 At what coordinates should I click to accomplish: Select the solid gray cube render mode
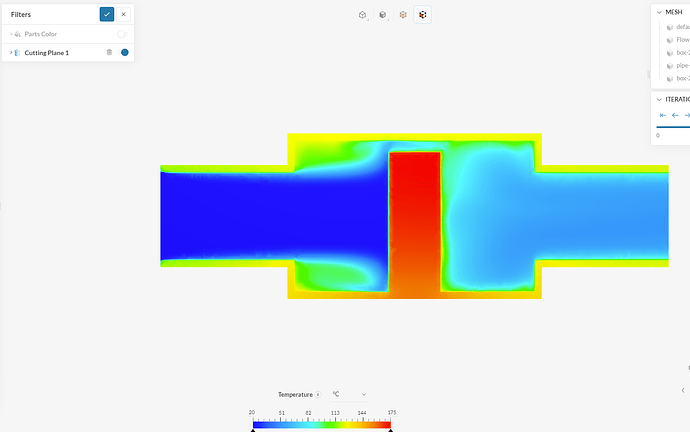click(x=382, y=15)
